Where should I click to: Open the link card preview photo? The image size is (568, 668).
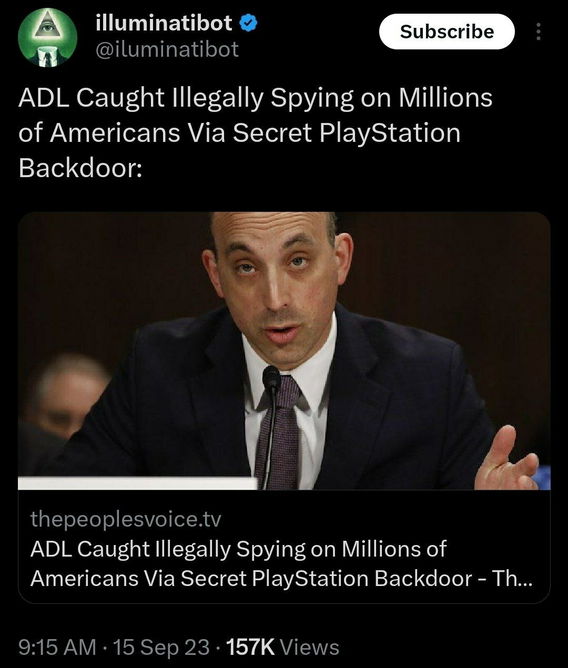[284, 351]
